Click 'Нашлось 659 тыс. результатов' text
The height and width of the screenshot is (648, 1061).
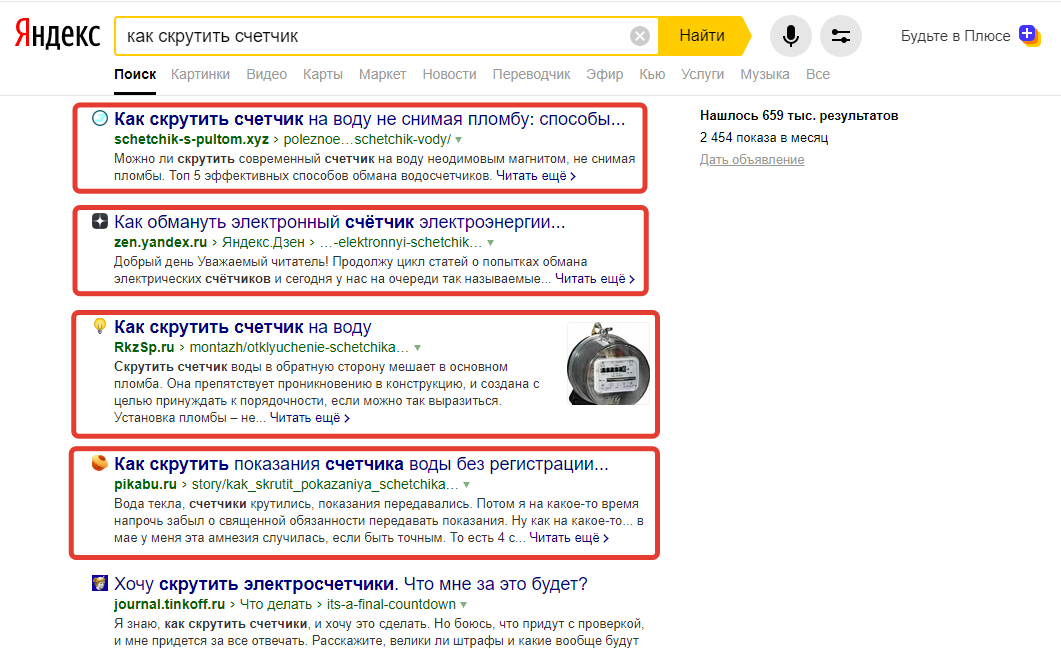point(799,116)
